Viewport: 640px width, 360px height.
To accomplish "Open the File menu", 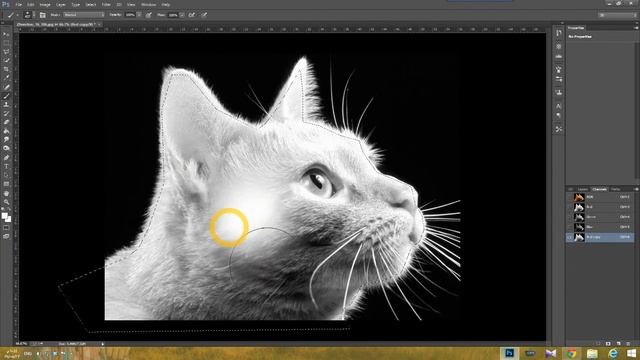I will click(18, 4).
